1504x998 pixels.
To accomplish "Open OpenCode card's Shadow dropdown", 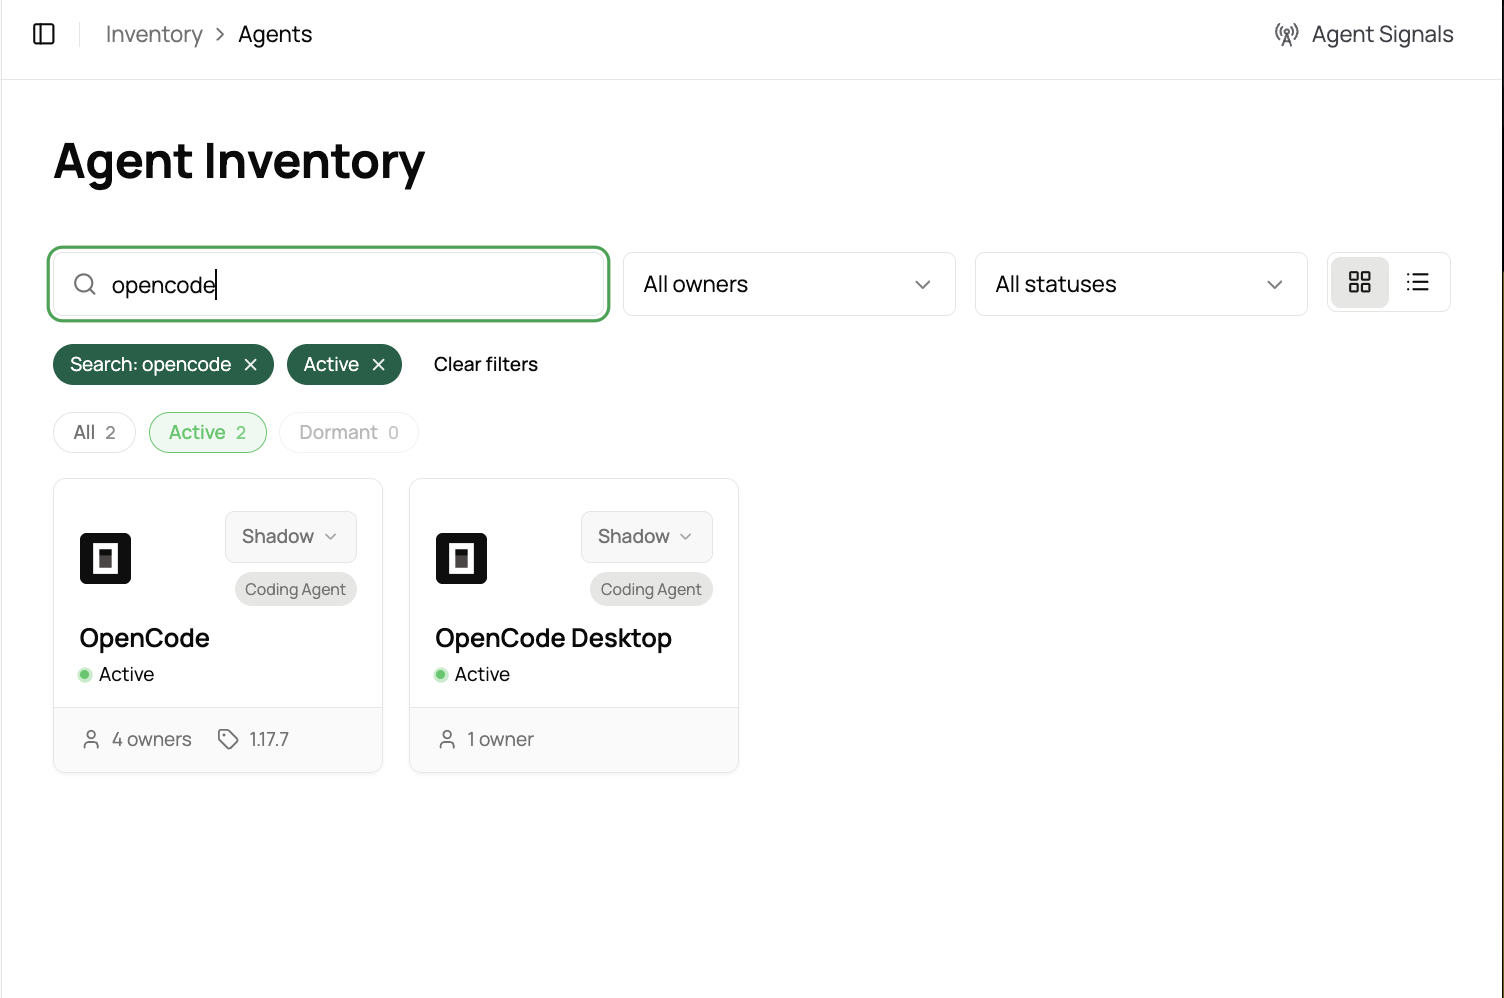I will pos(291,537).
